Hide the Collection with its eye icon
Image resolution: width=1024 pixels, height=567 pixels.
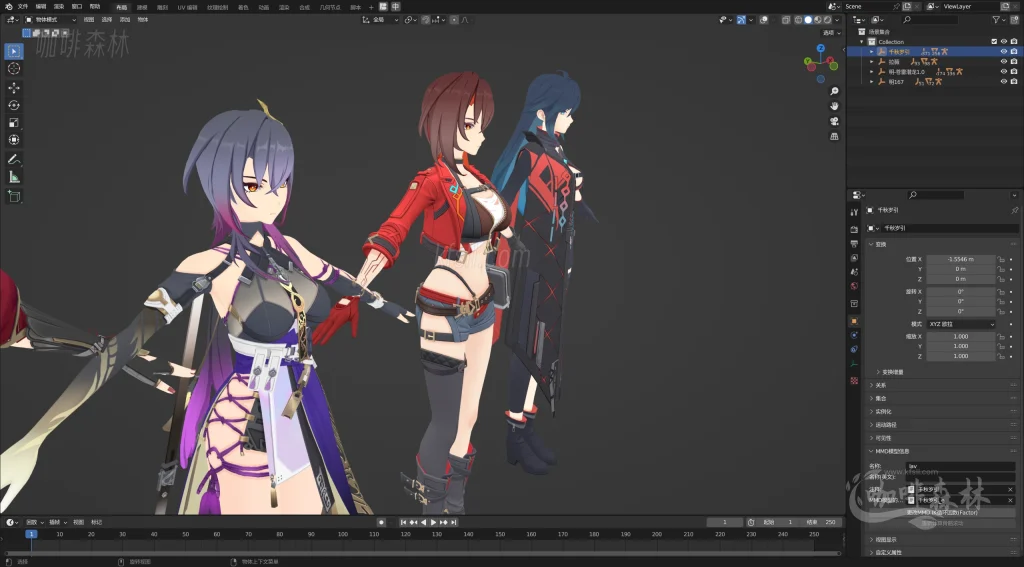click(x=1004, y=42)
